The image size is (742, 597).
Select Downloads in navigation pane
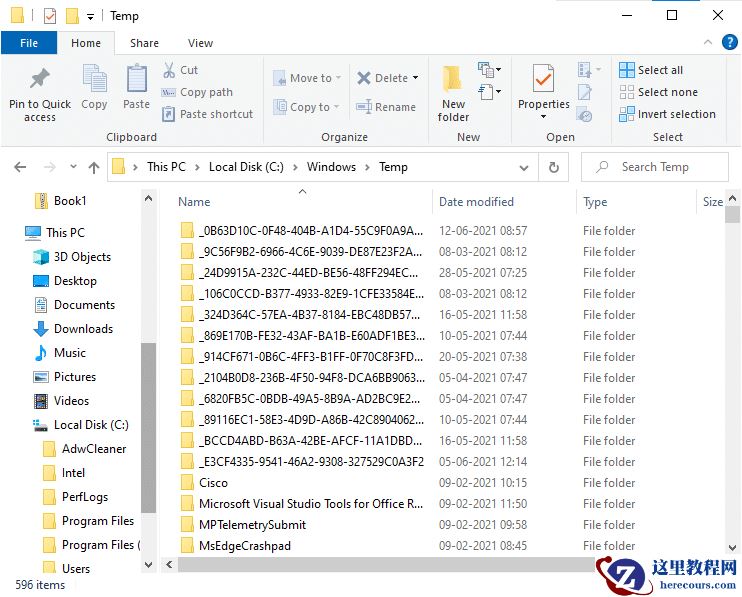(x=73, y=329)
